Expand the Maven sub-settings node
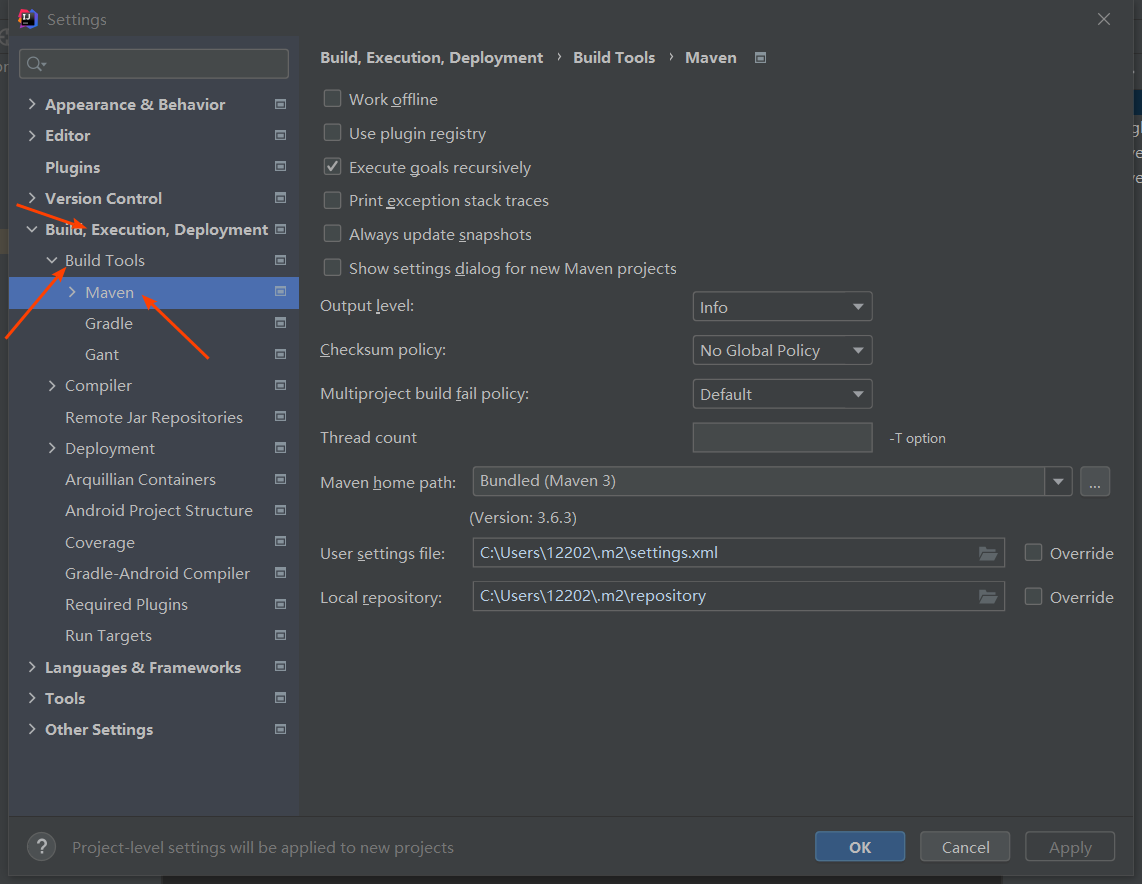Image resolution: width=1142 pixels, height=884 pixels. click(72, 292)
